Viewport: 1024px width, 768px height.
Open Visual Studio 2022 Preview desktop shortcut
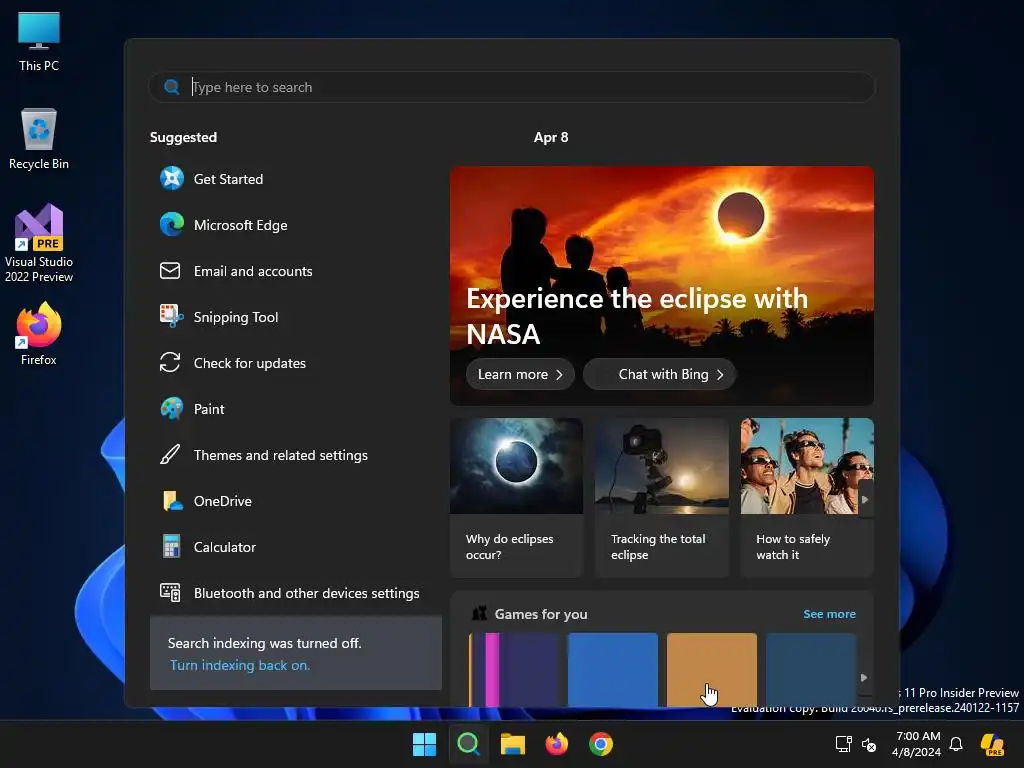pos(39,243)
